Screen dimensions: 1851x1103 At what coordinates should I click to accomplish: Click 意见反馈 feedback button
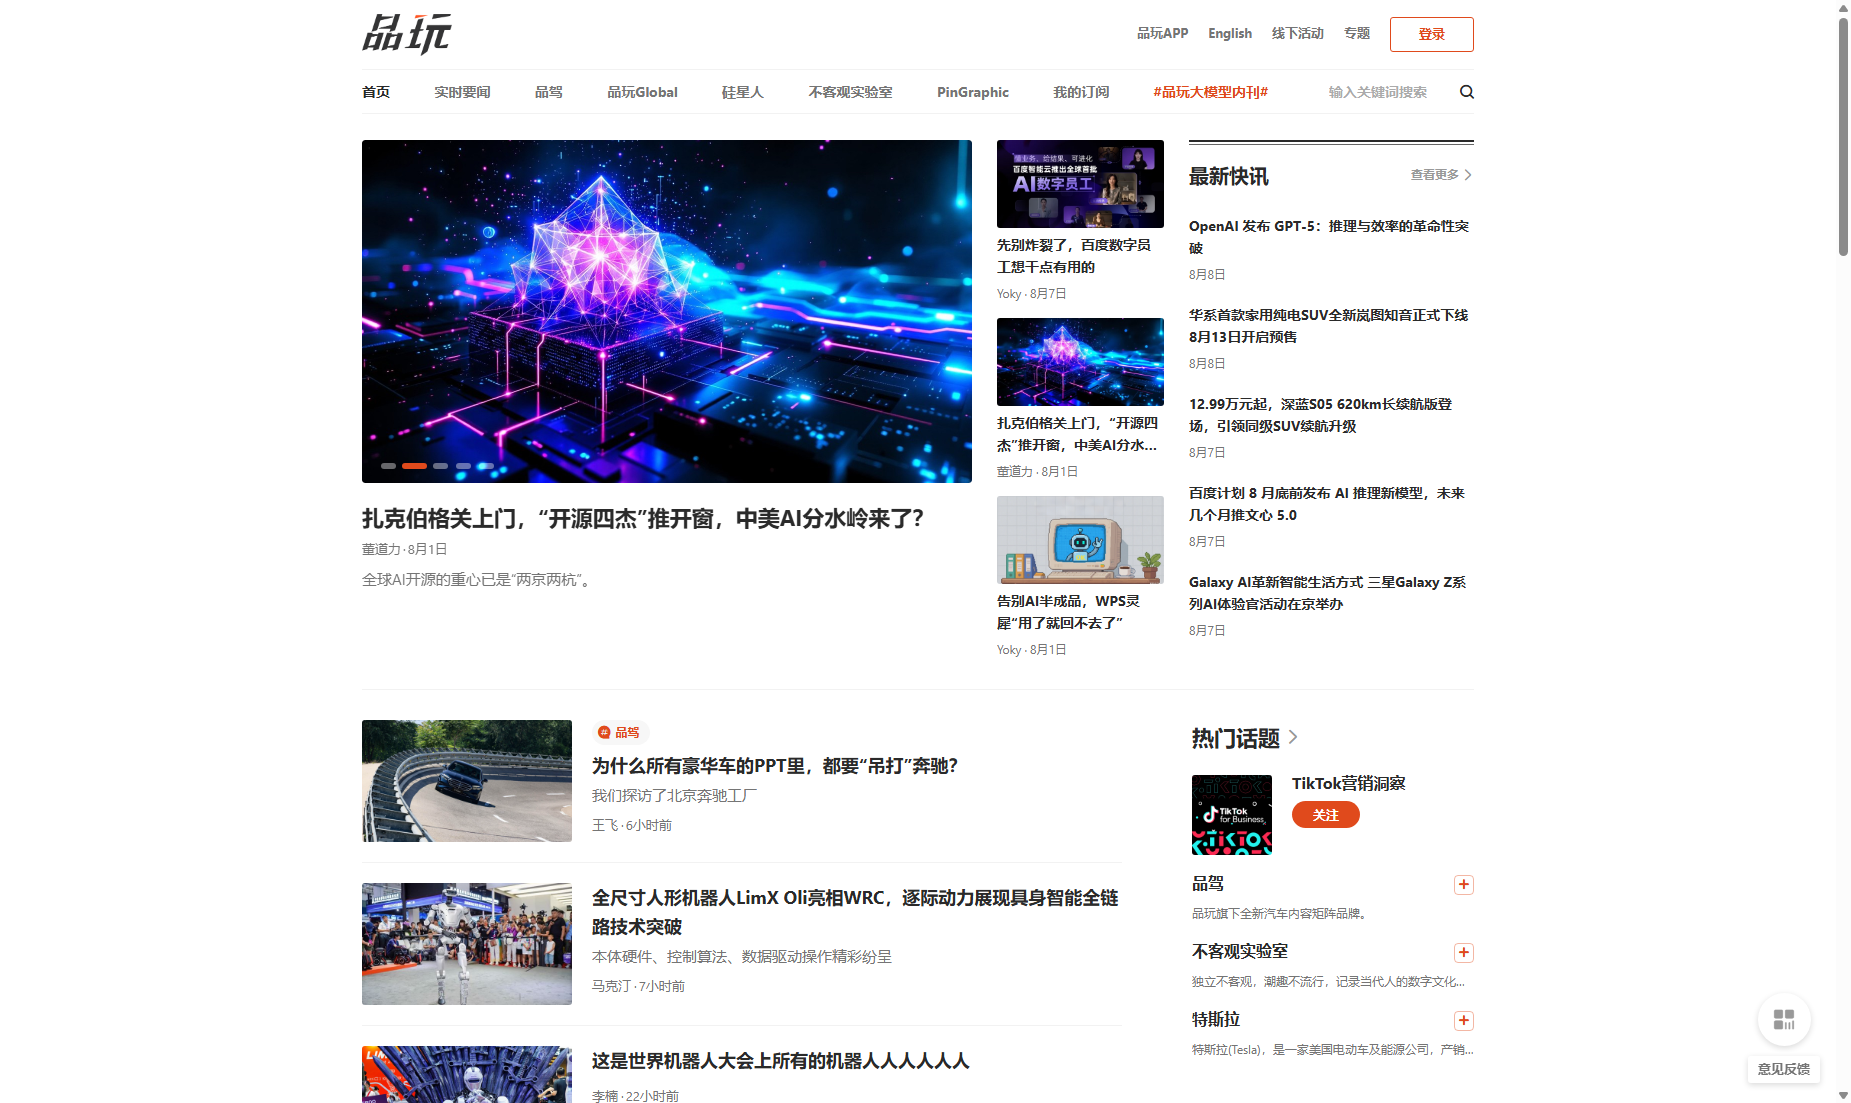pyautogui.click(x=1784, y=1069)
